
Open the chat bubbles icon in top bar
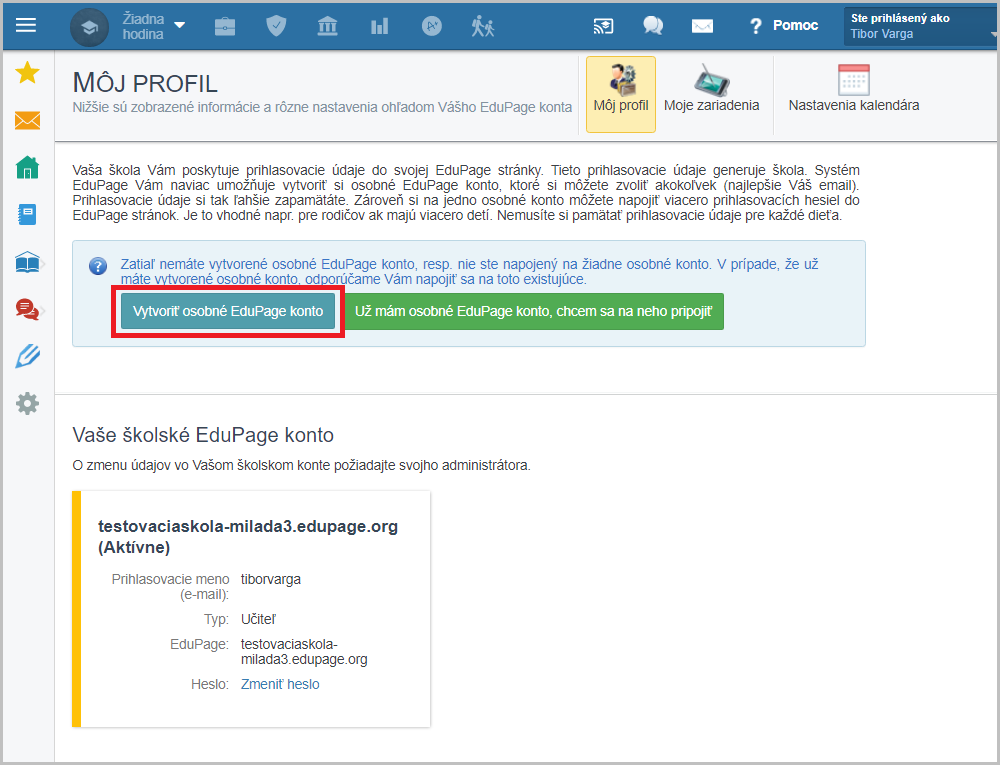tap(653, 26)
